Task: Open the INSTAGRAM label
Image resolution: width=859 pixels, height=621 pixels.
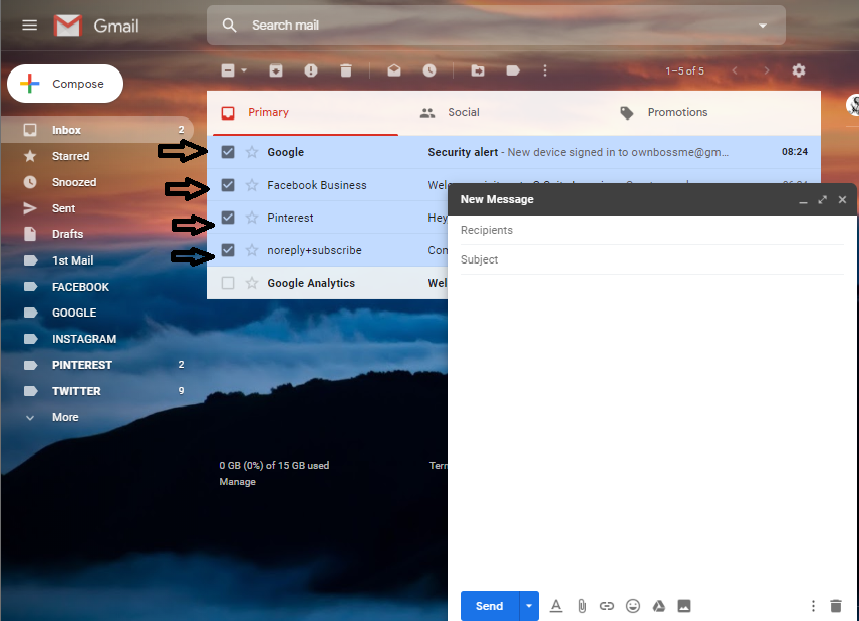Action: (98, 339)
